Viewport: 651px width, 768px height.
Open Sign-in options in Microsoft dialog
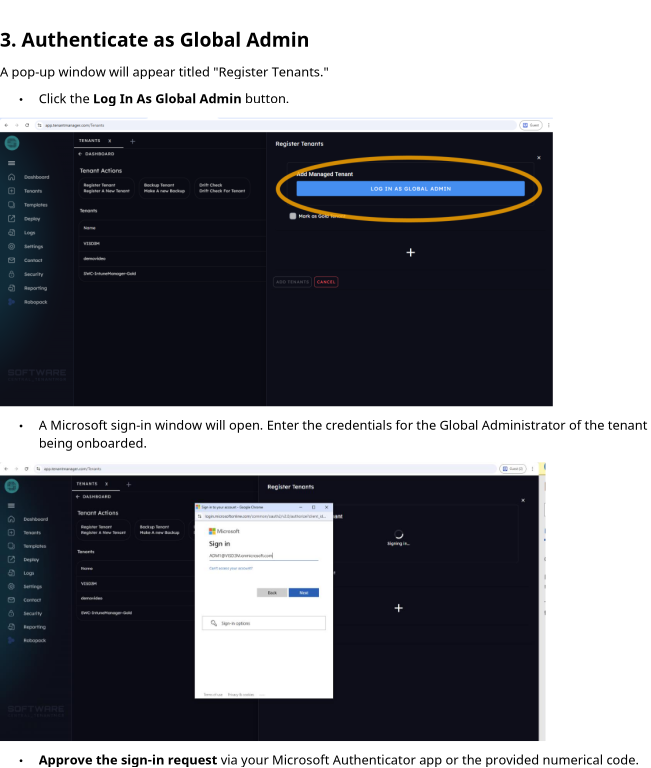coord(264,623)
